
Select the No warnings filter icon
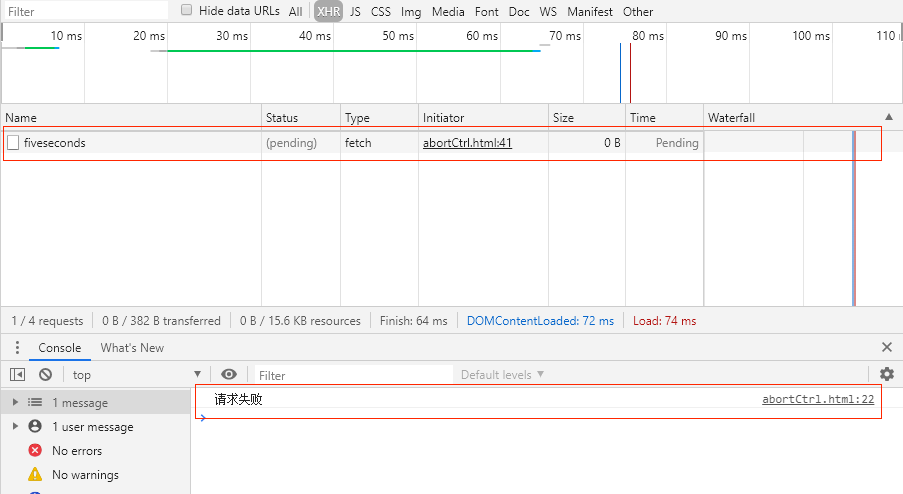35,475
